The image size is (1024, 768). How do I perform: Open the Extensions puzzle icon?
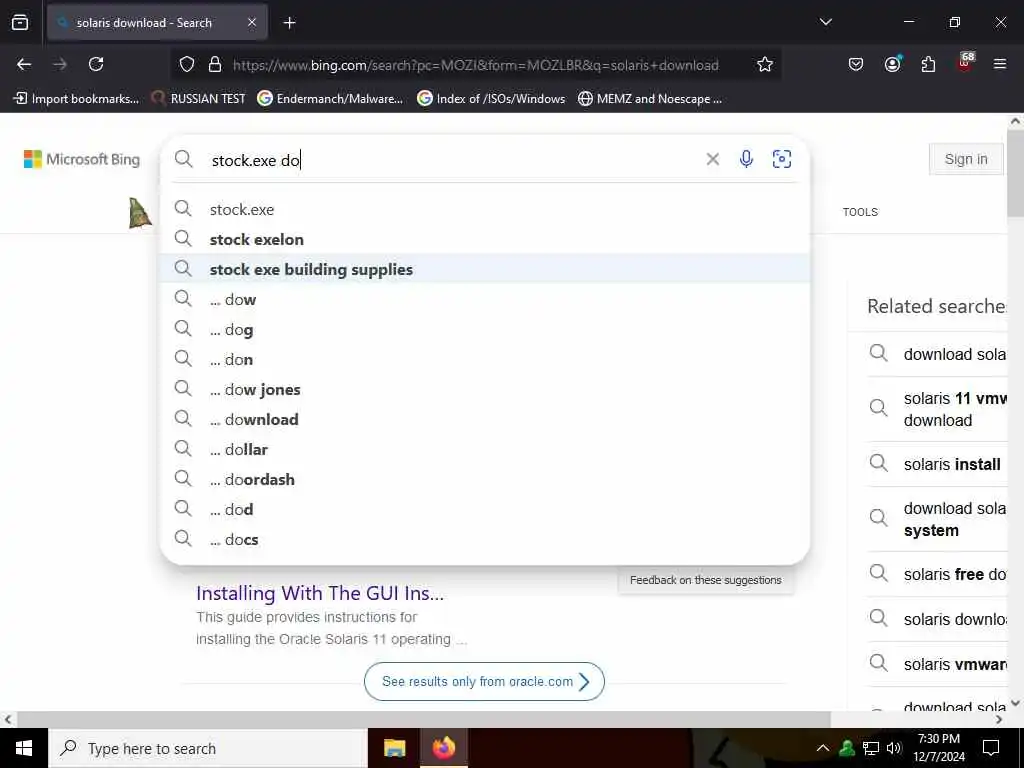928,64
